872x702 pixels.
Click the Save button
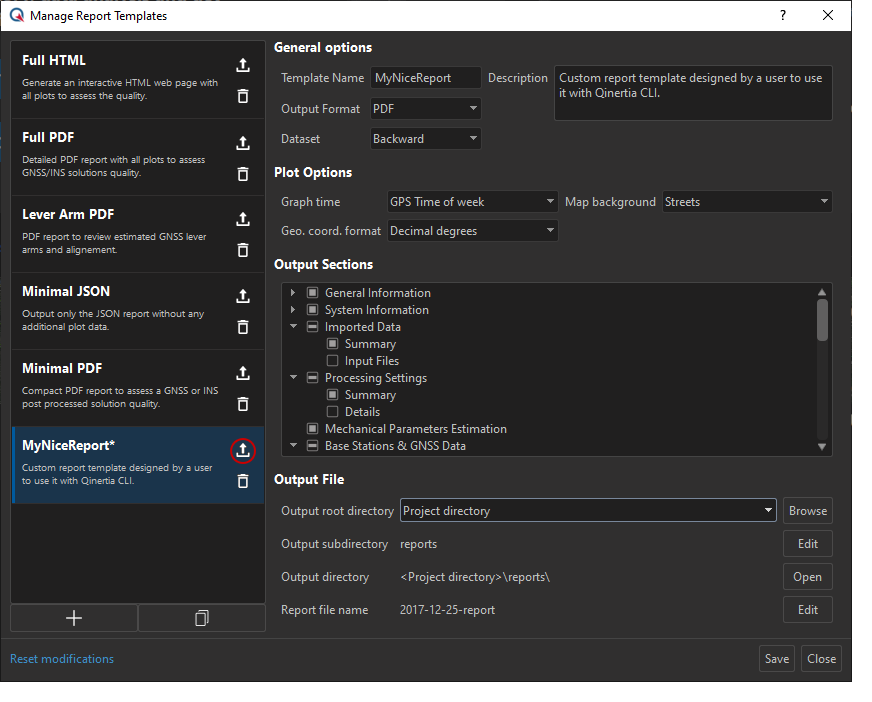(x=776, y=658)
